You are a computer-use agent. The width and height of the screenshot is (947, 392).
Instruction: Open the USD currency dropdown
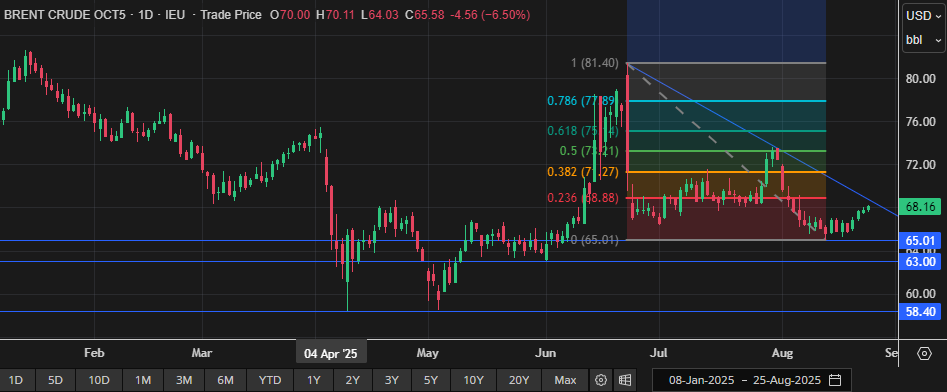coord(924,16)
